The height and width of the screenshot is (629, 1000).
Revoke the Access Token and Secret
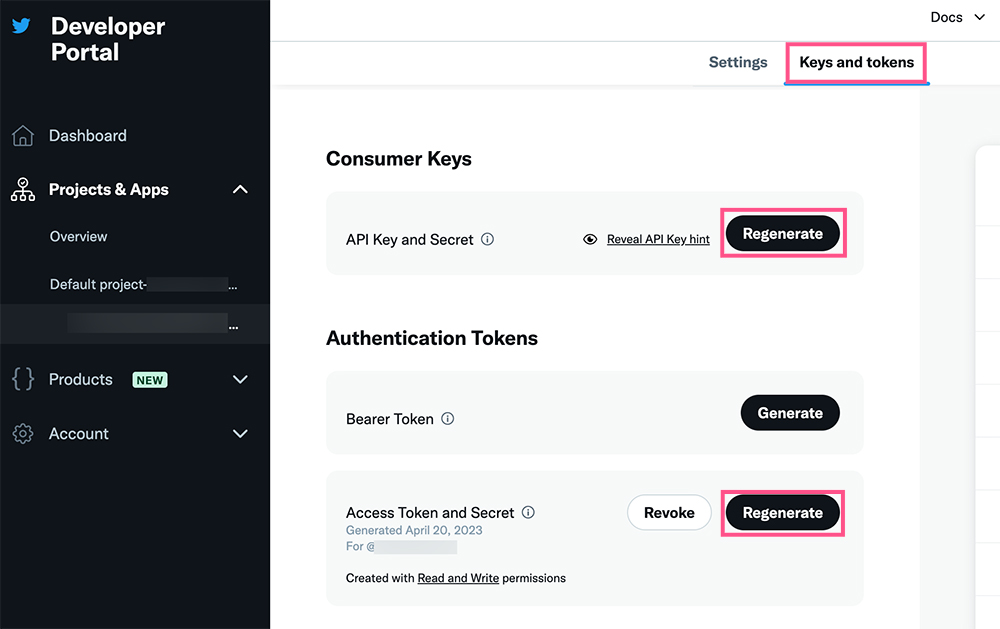point(669,512)
